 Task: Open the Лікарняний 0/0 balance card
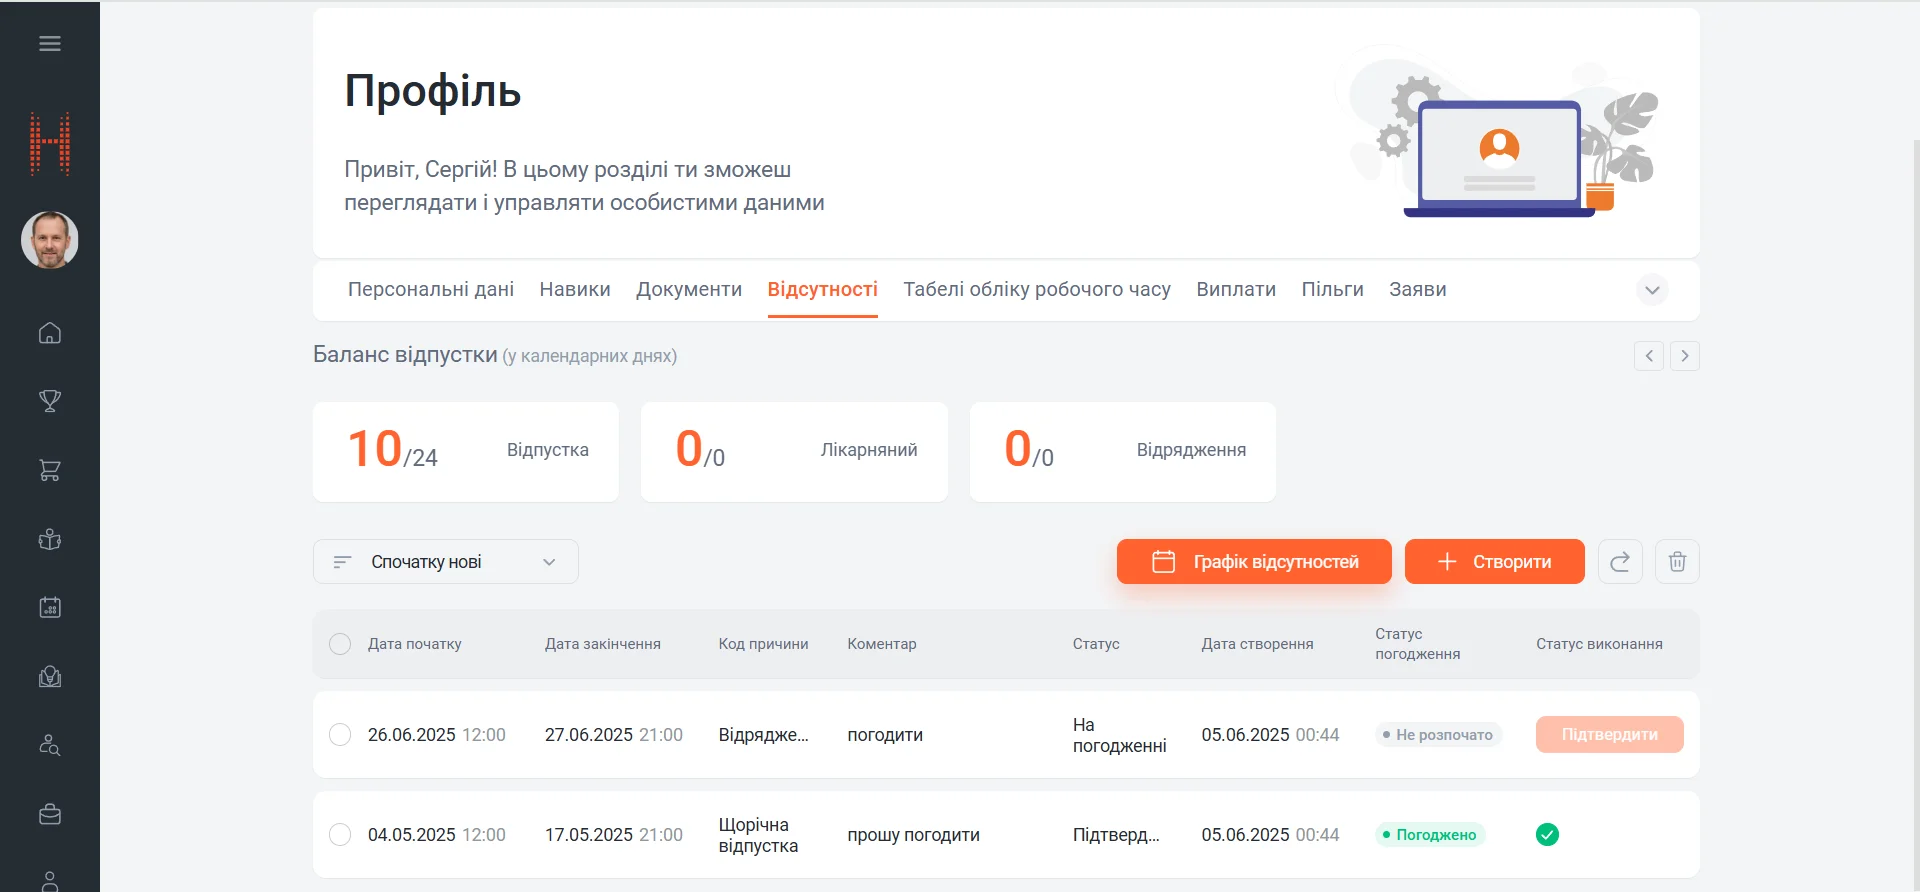point(794,452)
